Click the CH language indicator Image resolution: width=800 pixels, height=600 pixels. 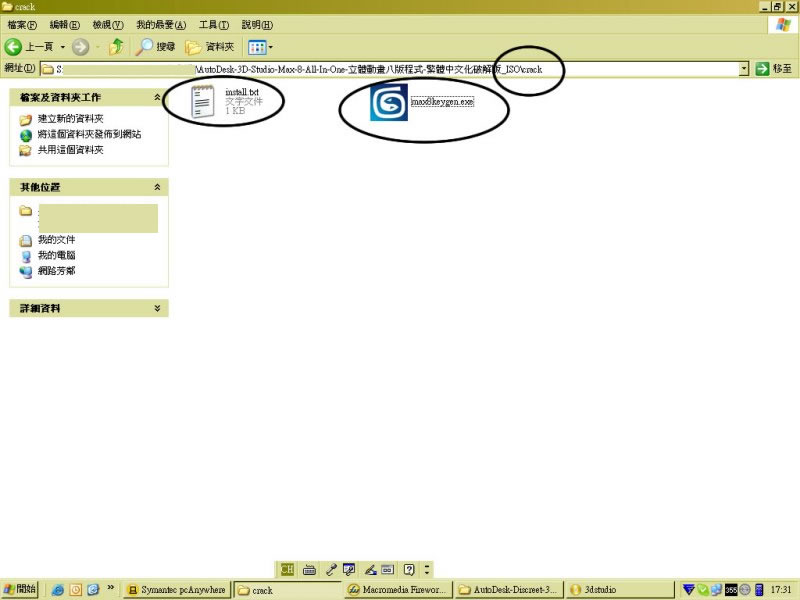click(287, 569)
